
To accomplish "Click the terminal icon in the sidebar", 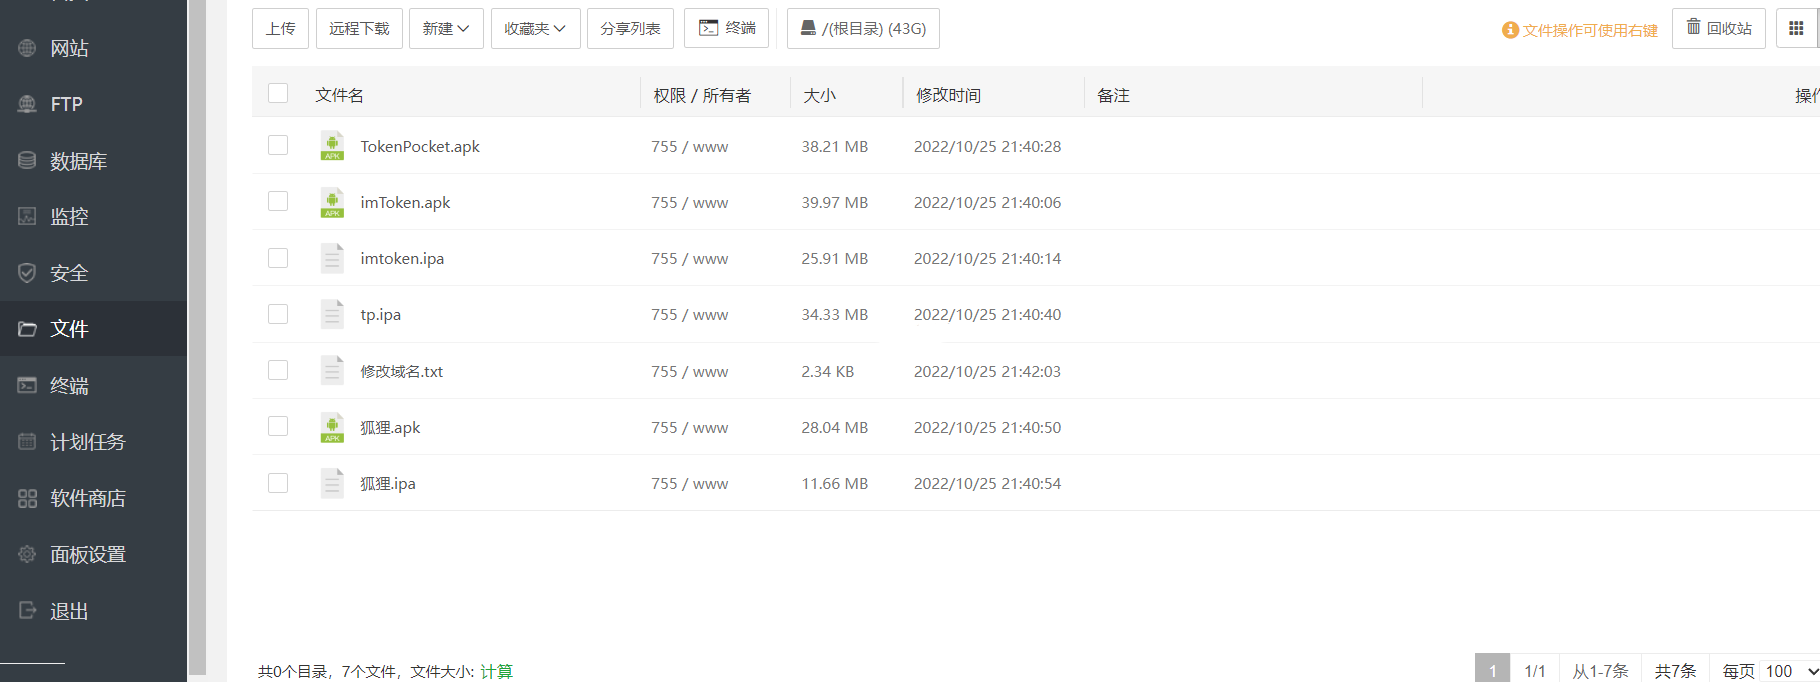I will pos(27,385).
